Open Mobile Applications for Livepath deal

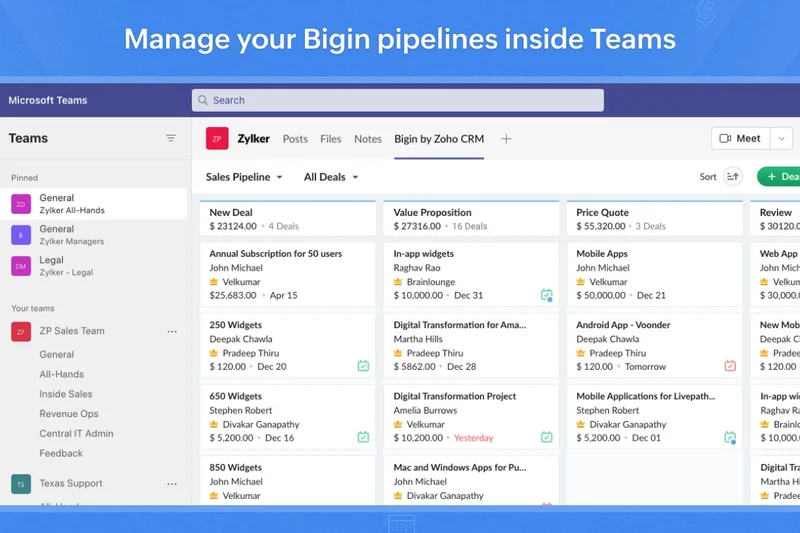tap(655, 417)
